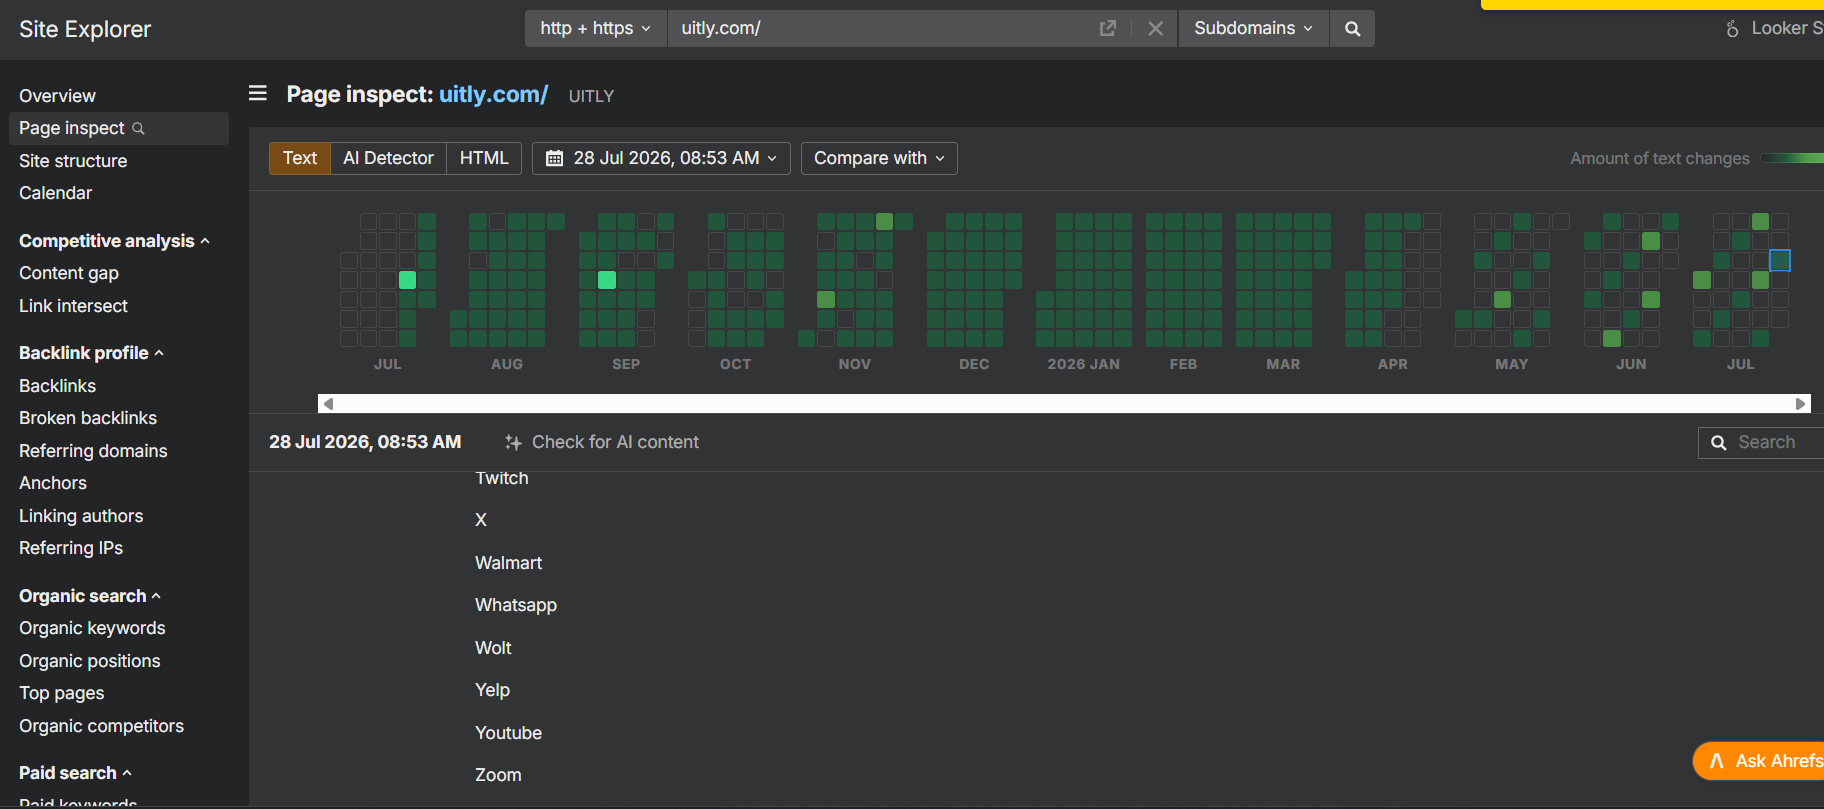Image resolution: width=1824 pixels, height=809 pixels.
Task: Toggle the hamburger sidebar menu icon
Action: tap(258, 93)
